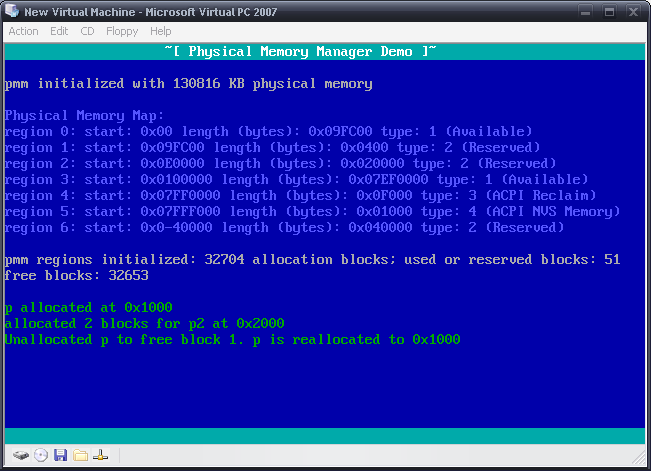Click the Virtual PC icon in title bar
This screenshot has width=651, height=471.
click(x=12, y=11)
